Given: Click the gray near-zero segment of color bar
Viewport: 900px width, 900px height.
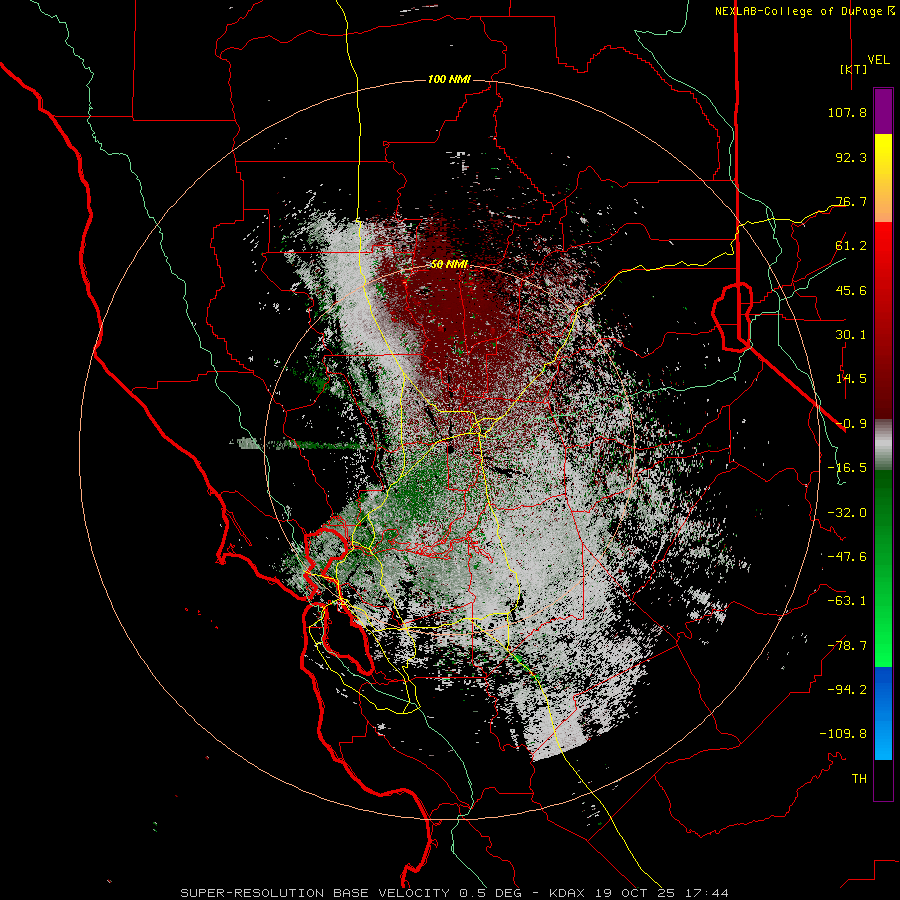Looking at the screenshot, I should pos(883,445).
